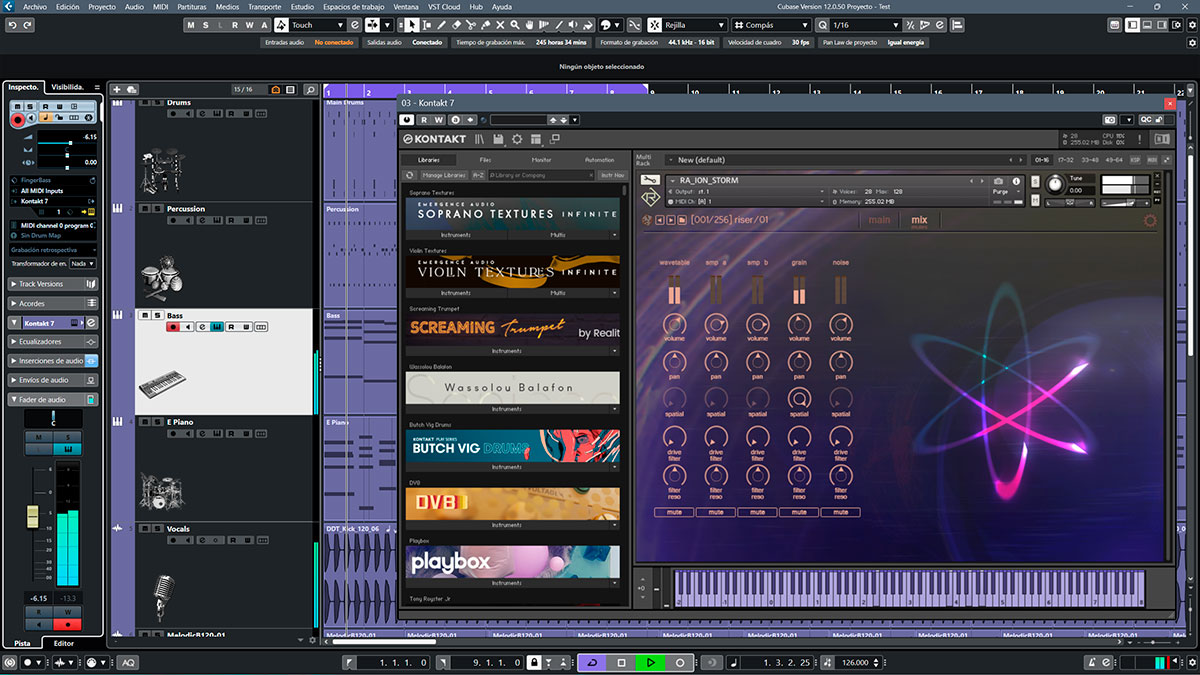Click the inspector channel volume fader
The width and height of the screenshot is (1200, 675).
click(33, 517)
